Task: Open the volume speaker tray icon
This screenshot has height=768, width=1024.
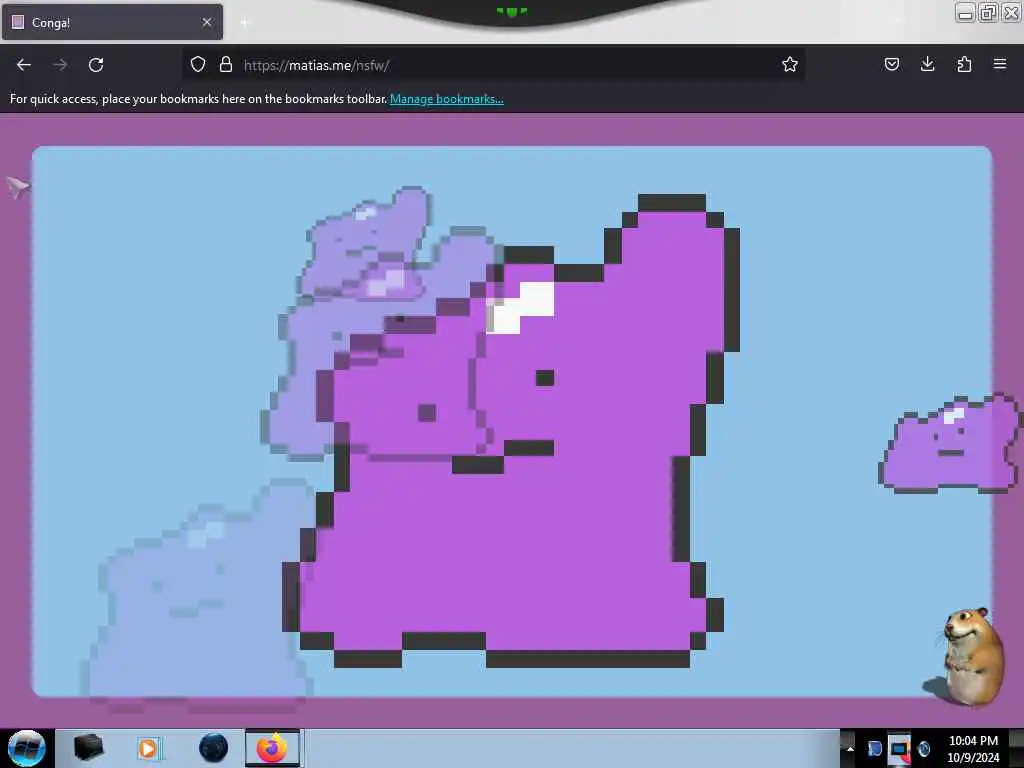Action: tap(923, 748)
